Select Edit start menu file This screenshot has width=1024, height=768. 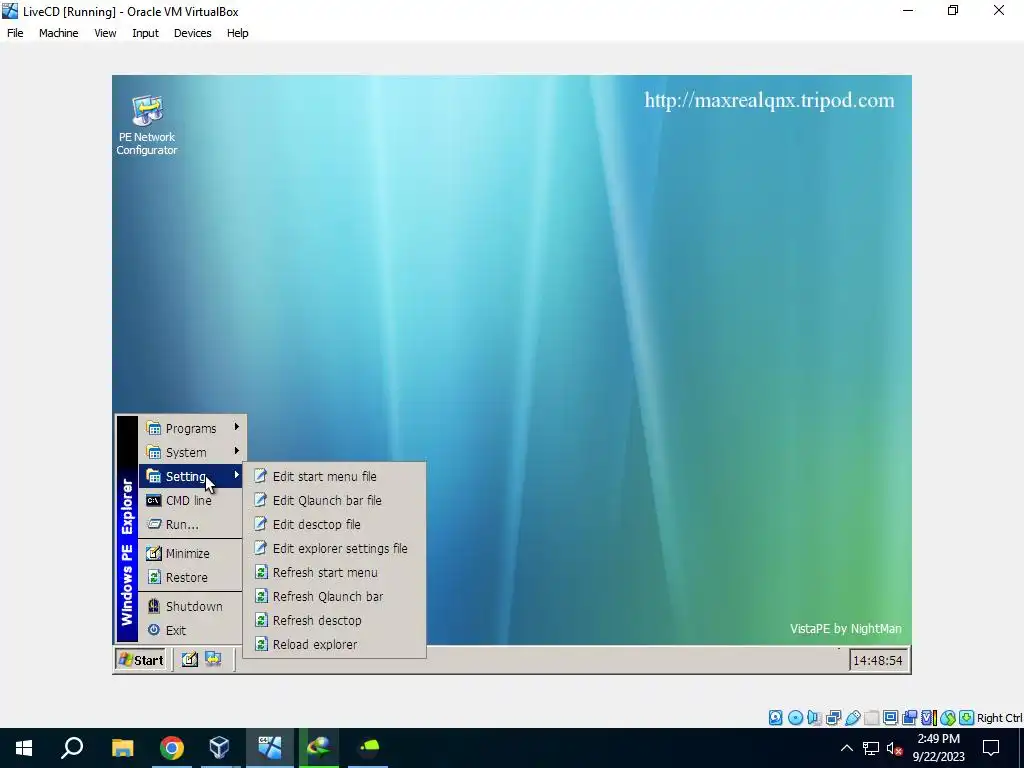[334, 477]
